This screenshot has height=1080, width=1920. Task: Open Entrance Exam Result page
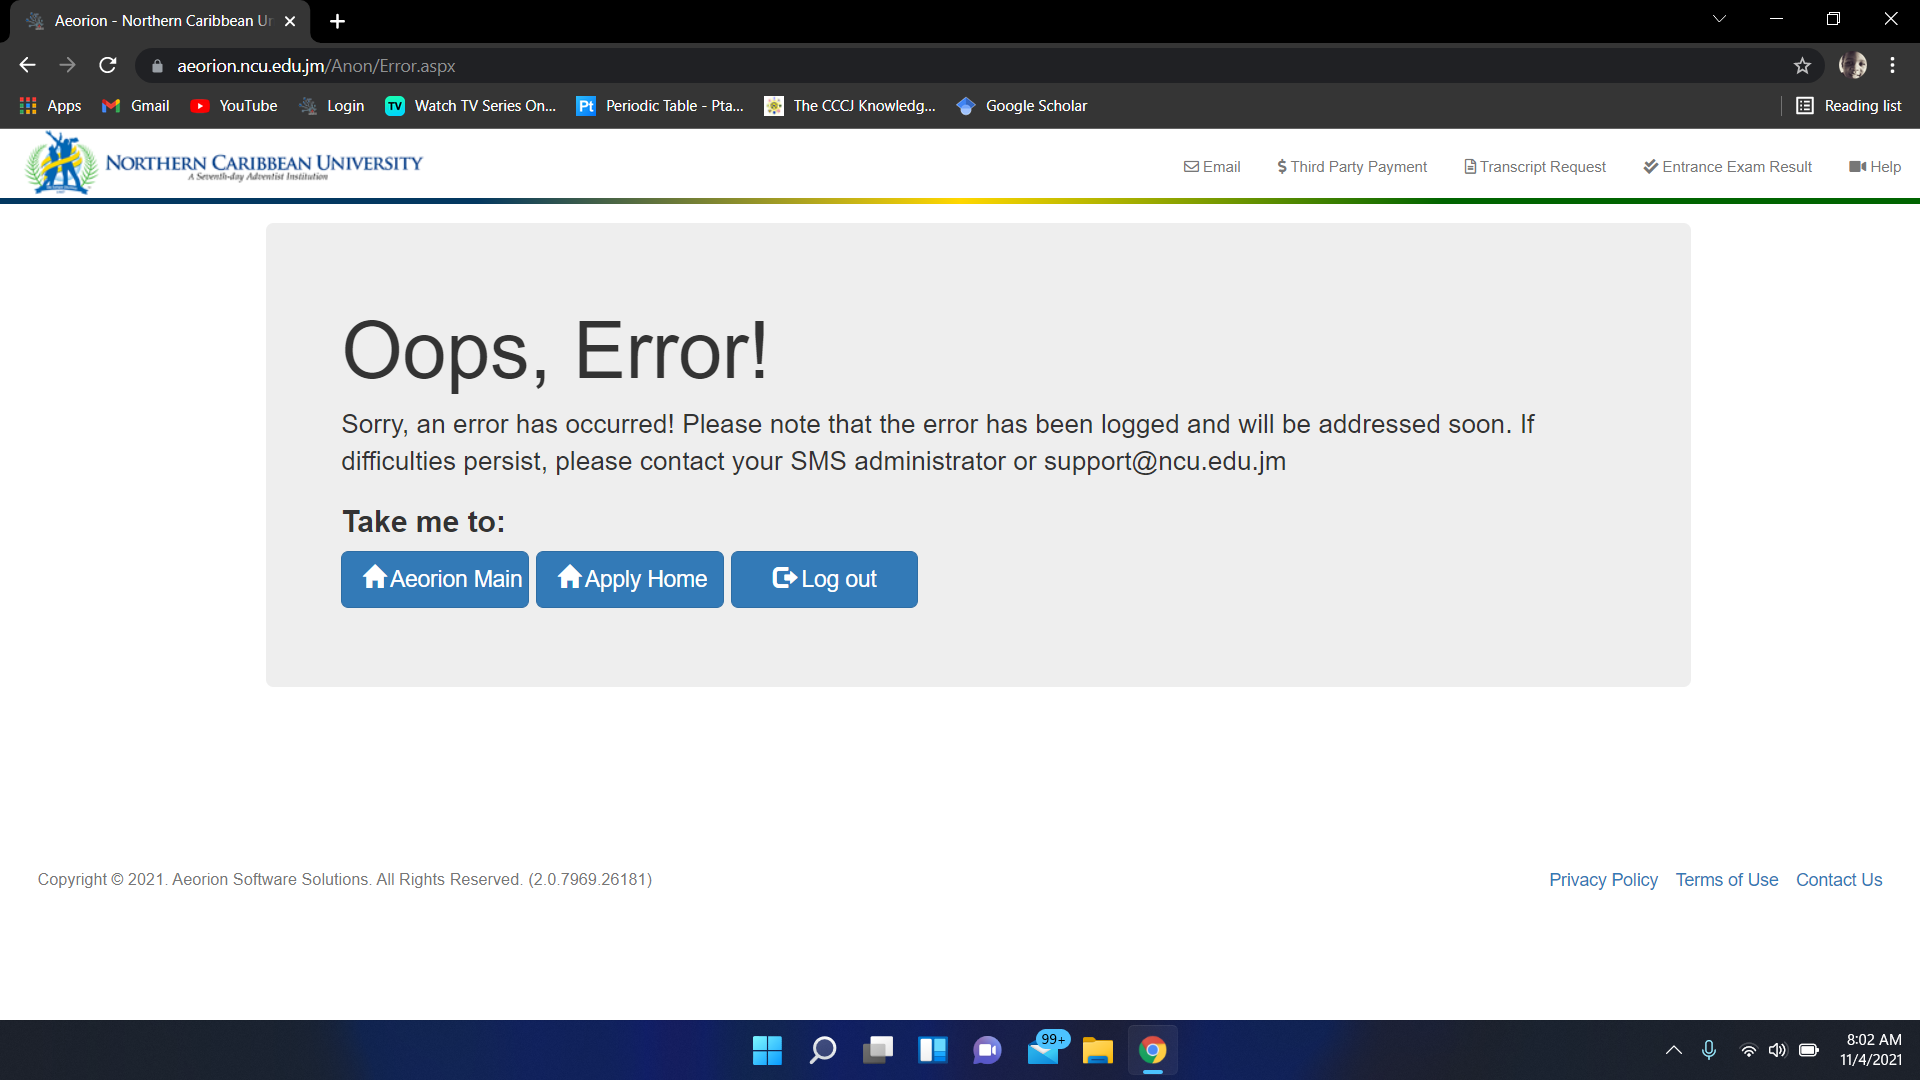1727,167
